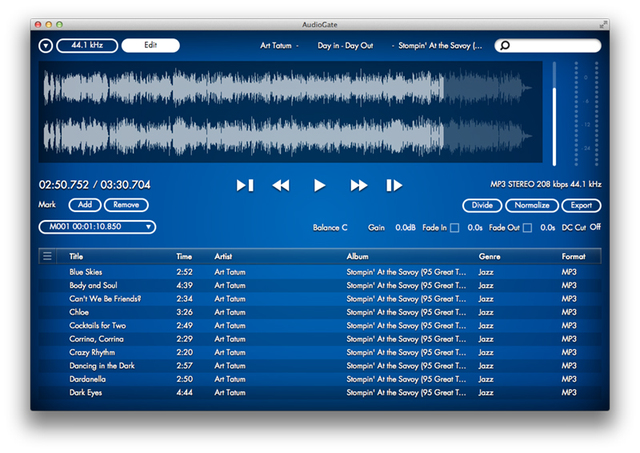Open the 44.1 kHz sample rate selector
The width and height of the screenshot is (640, 453).
click(x=87, y=45)
